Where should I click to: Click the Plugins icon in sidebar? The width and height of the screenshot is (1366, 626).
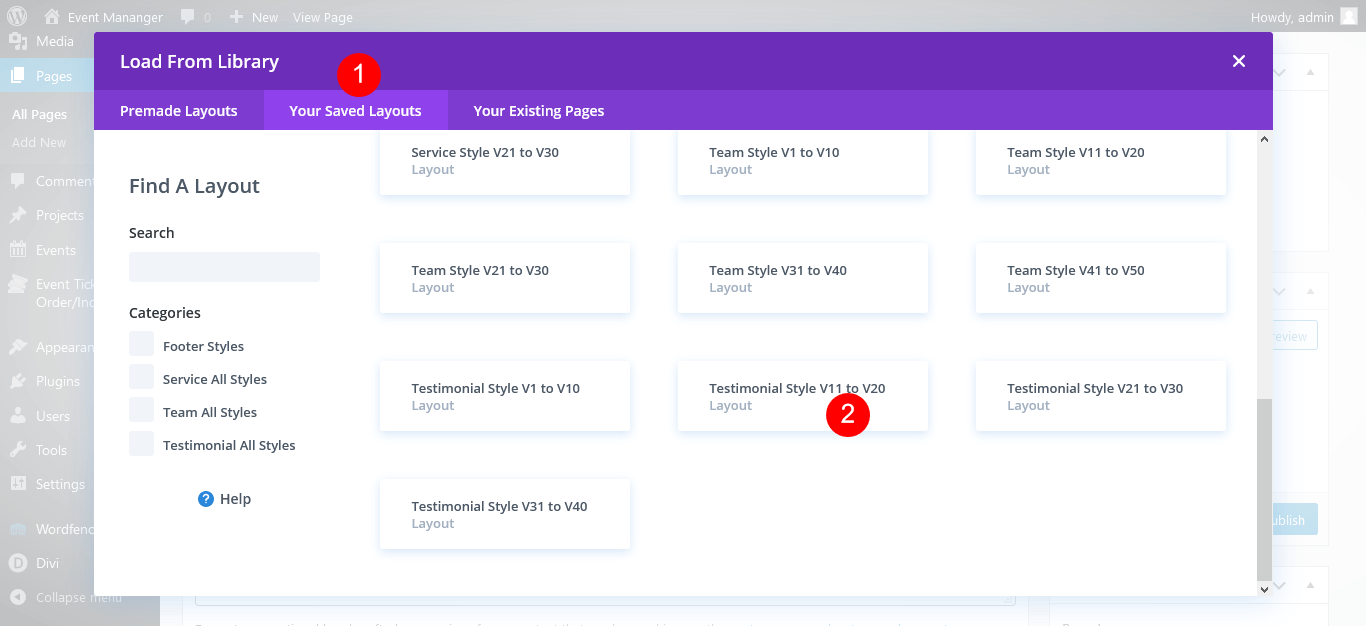coord(18,381)
